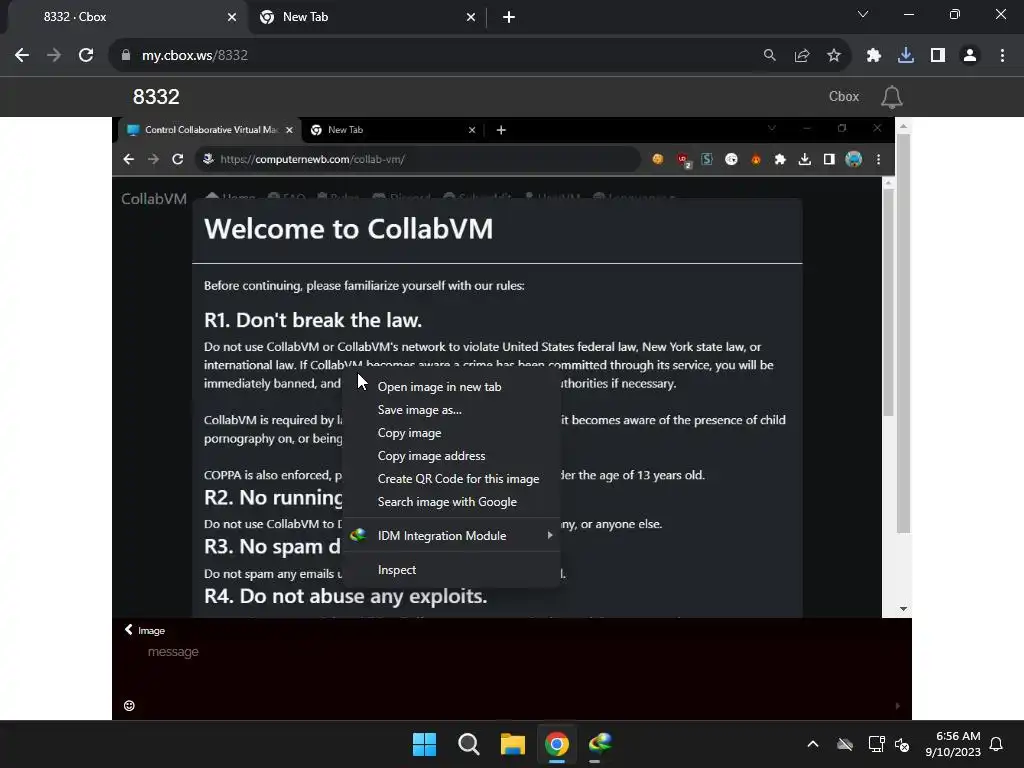Open a new Chrome tab with plus button
This screenshot has width=1024, height=768.
coord(509,17)
